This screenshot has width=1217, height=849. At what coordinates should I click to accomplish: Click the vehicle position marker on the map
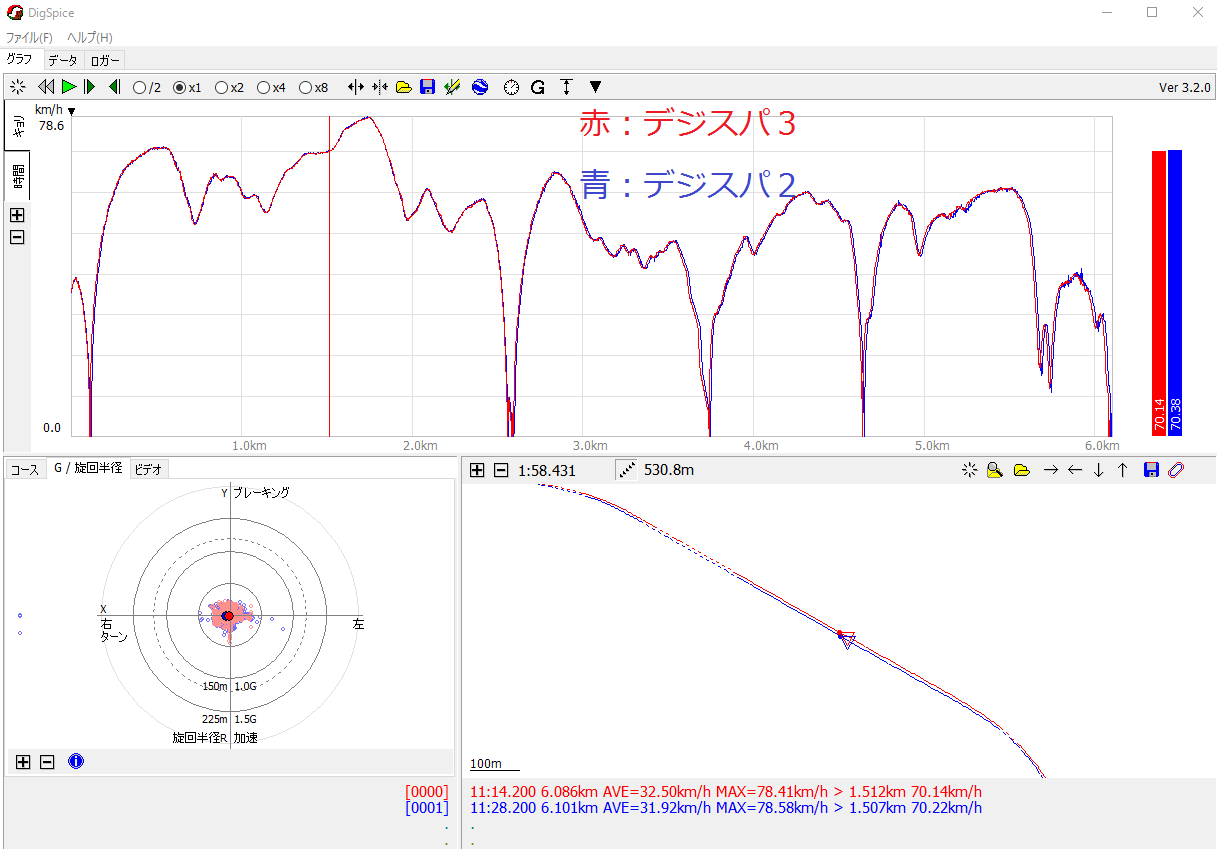tap(846, 638)
